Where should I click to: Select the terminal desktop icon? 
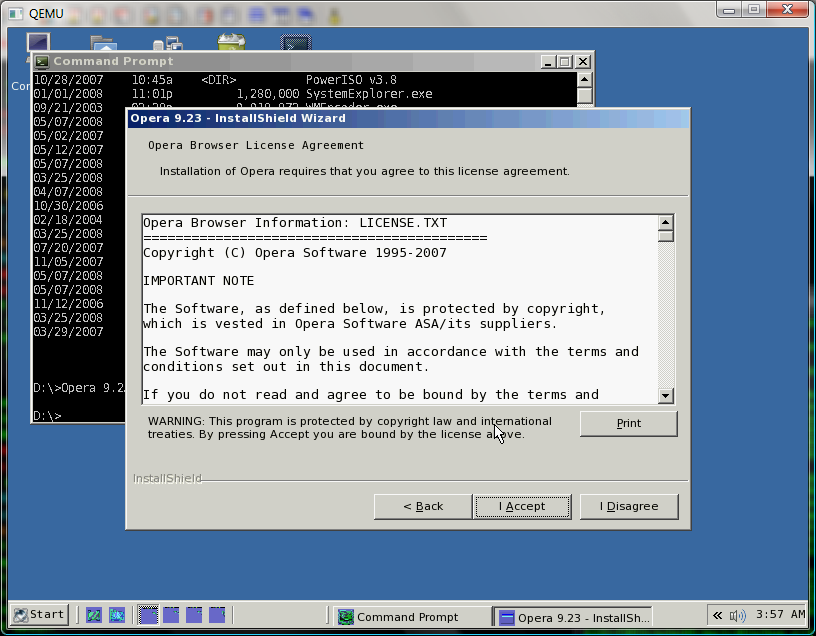click(296, 42)
